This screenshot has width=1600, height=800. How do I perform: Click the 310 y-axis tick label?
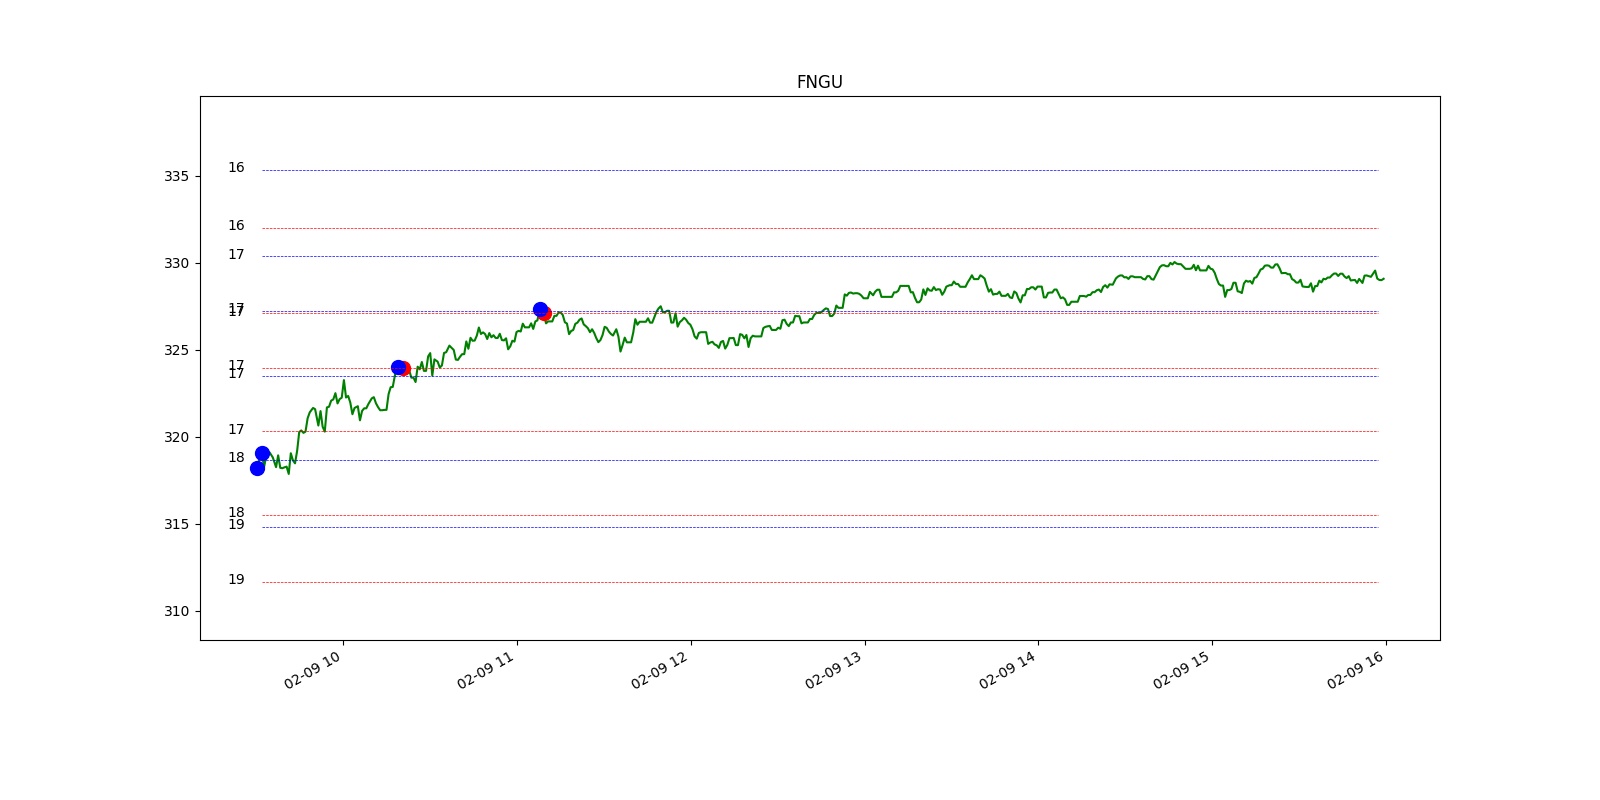pyautogui.click(x=176, y=611)
